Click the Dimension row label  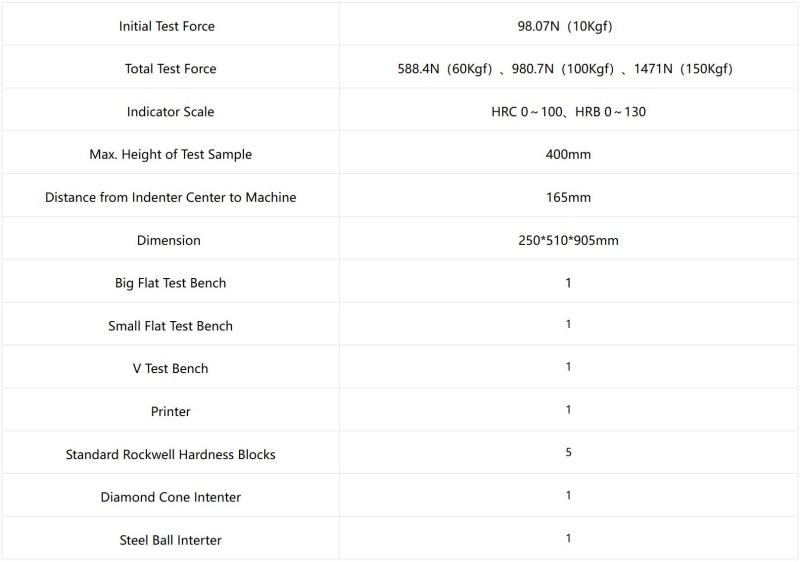(x=170, y=240)
